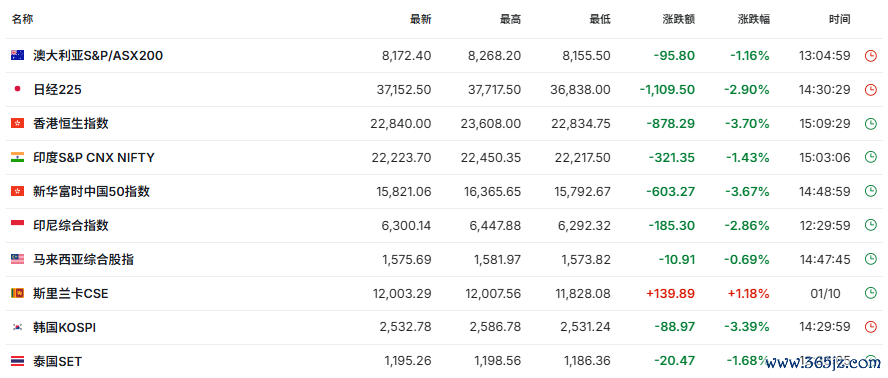This screenshot has height=378, width=888.
Task: Sort by the 涨跌幅 column header
Action: pos(754,19)
